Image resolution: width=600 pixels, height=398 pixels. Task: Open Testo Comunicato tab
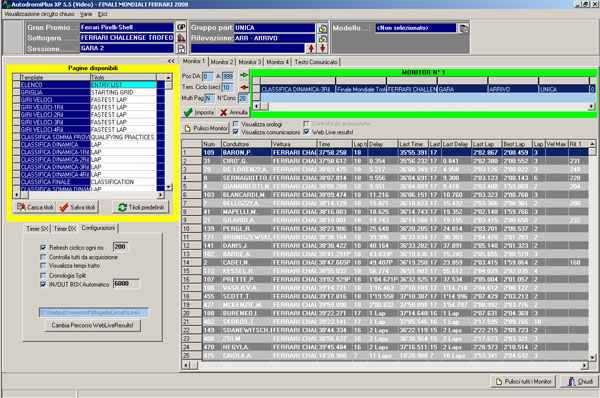316,62
